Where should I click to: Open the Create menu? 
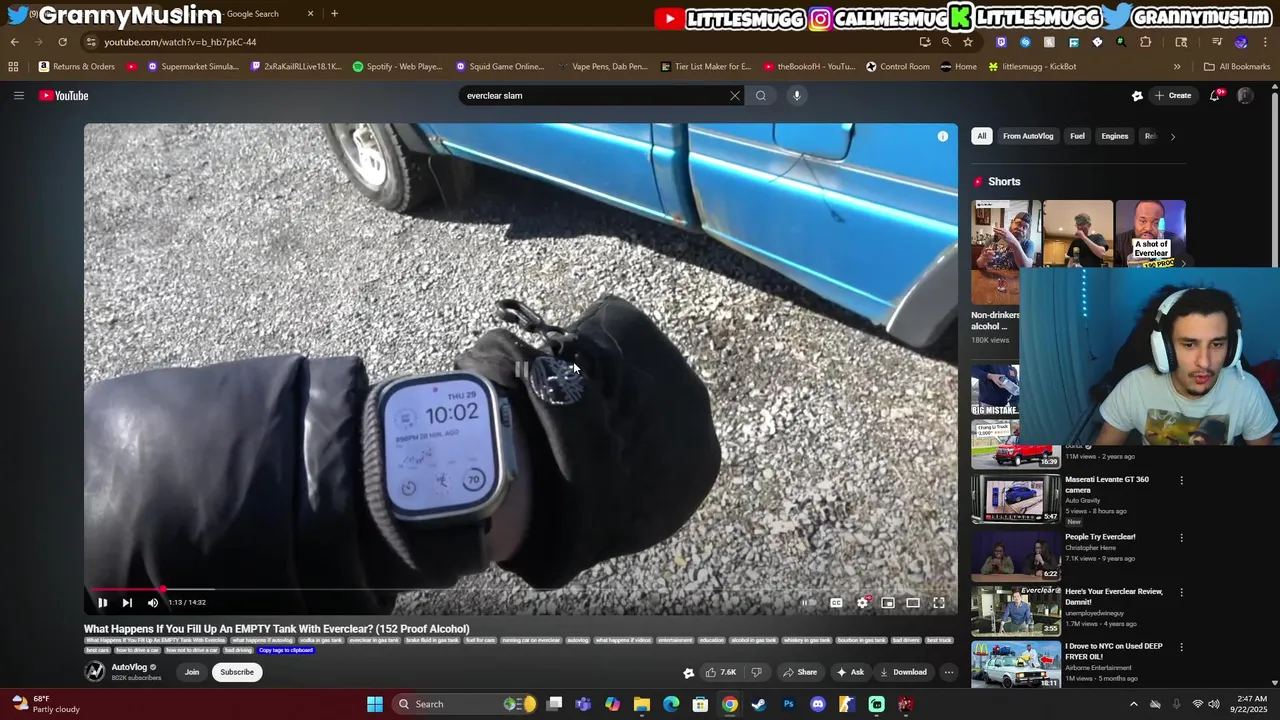(x=1173, y=95)
